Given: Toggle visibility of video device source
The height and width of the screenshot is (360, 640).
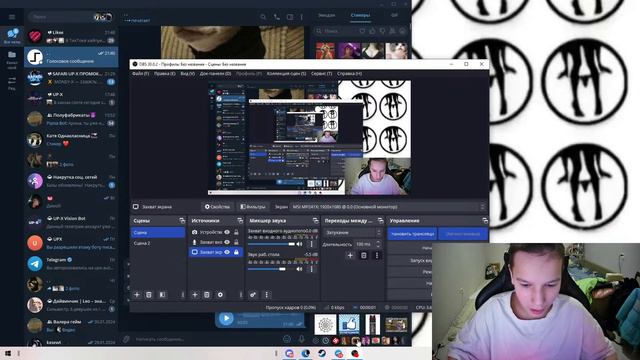Looking at the screenshot, I should [x=227, y=232].
